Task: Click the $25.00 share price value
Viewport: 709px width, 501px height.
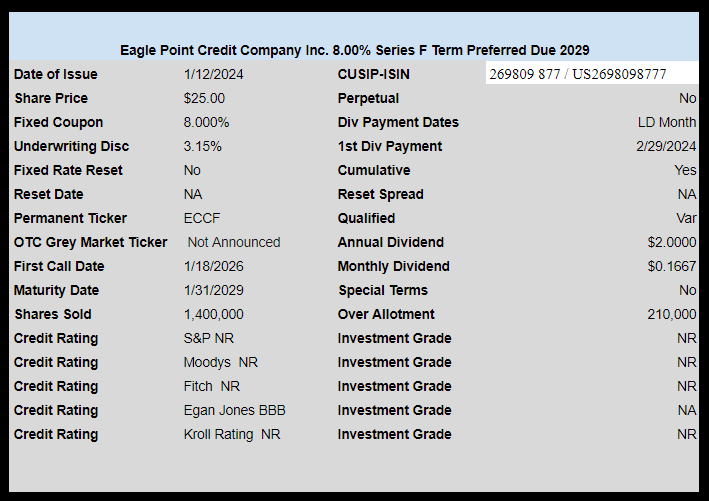Action: point(204,98)
